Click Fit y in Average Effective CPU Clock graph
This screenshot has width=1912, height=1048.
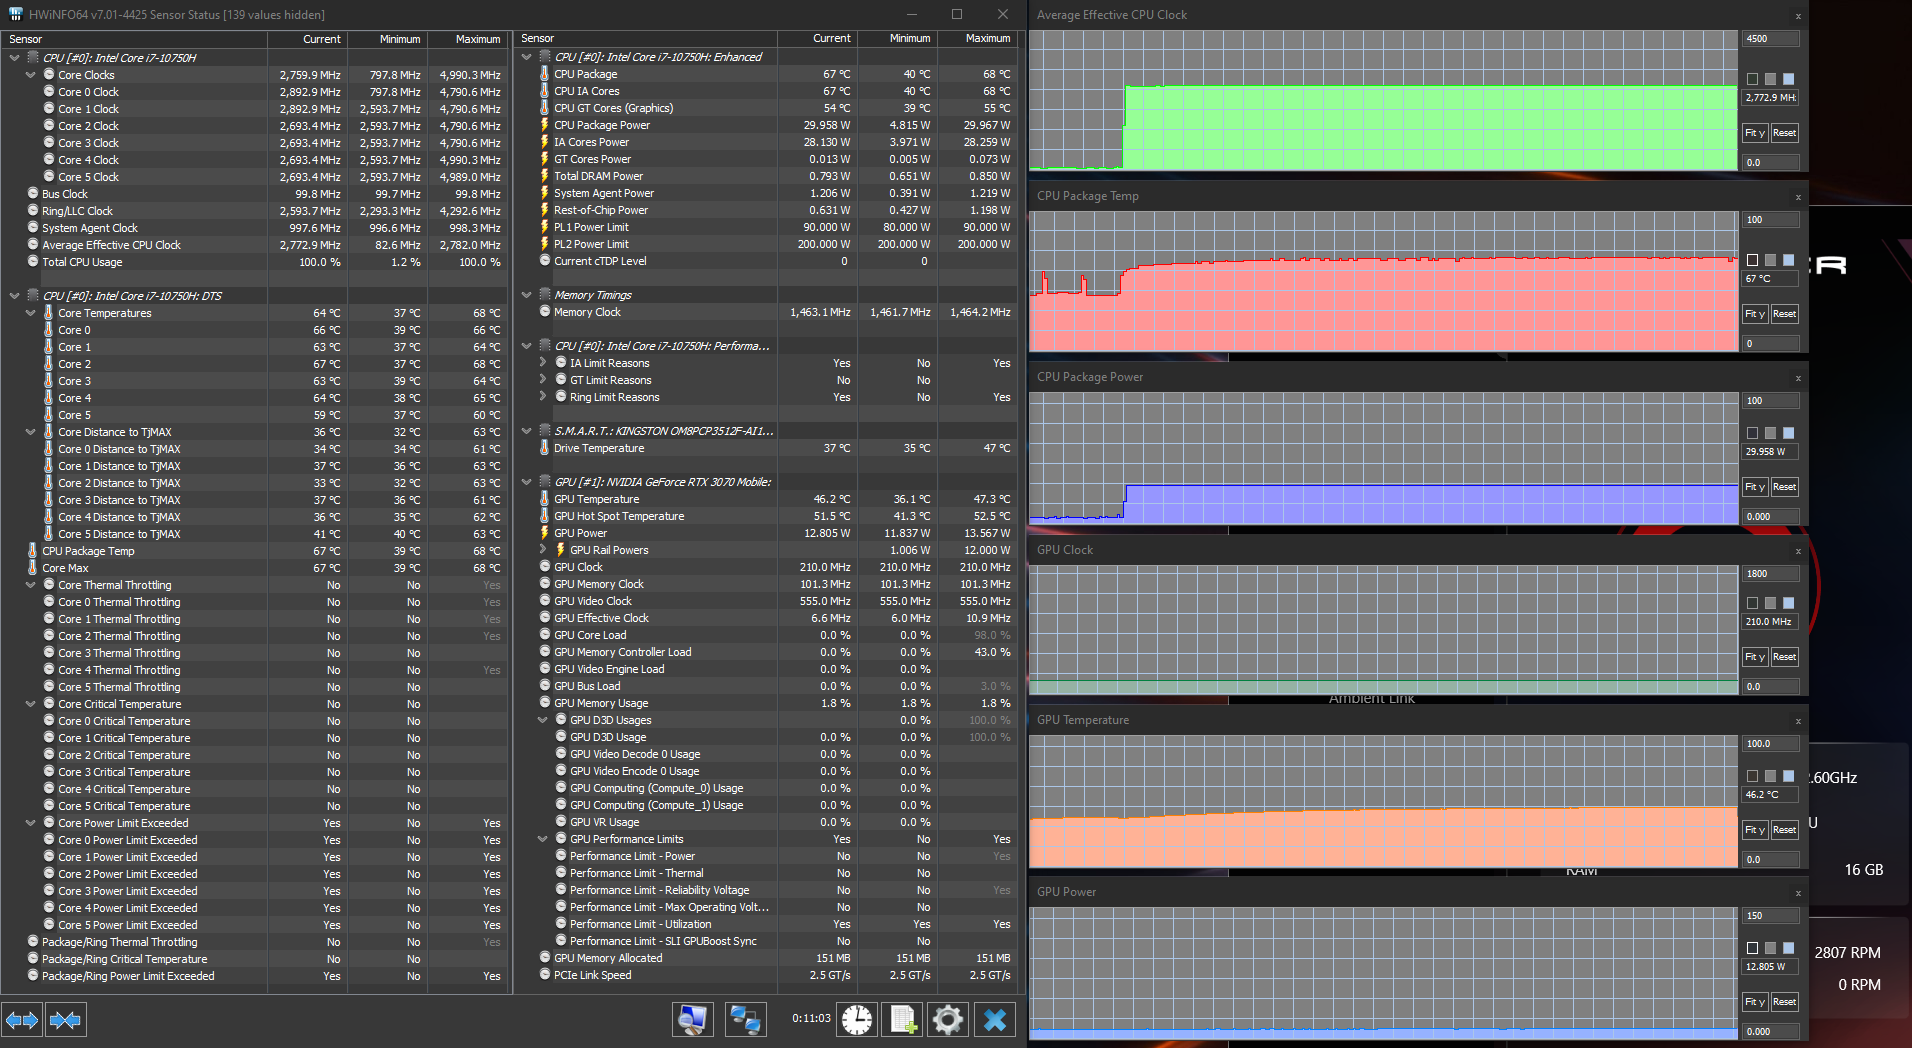1754,133
